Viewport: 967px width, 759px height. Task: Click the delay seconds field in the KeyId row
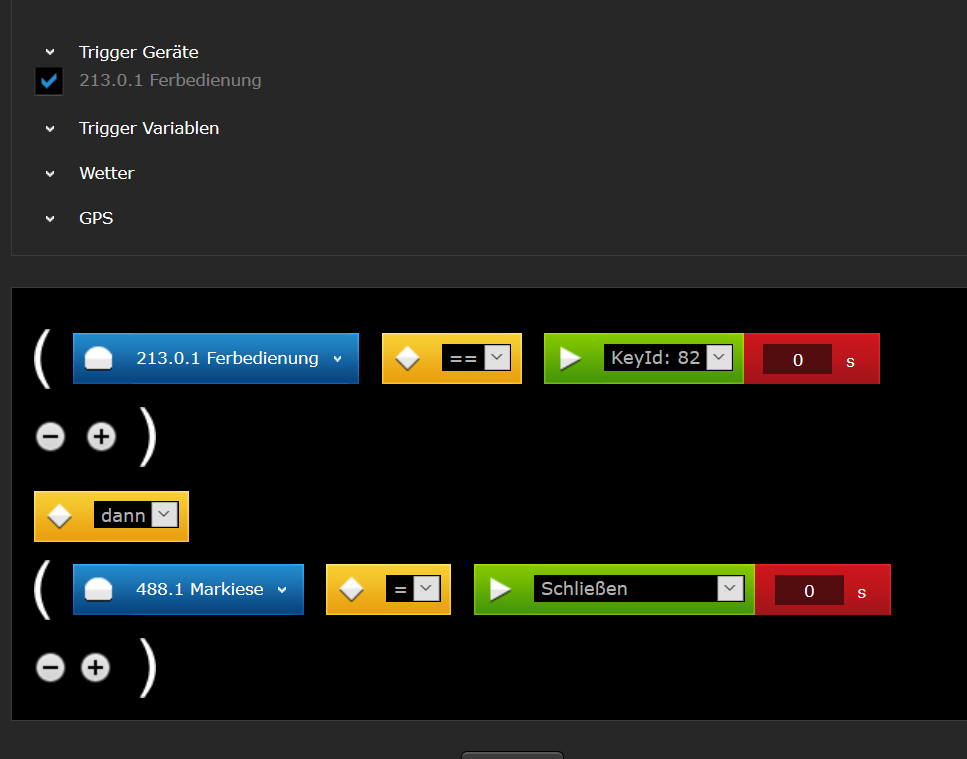point(797,360)
